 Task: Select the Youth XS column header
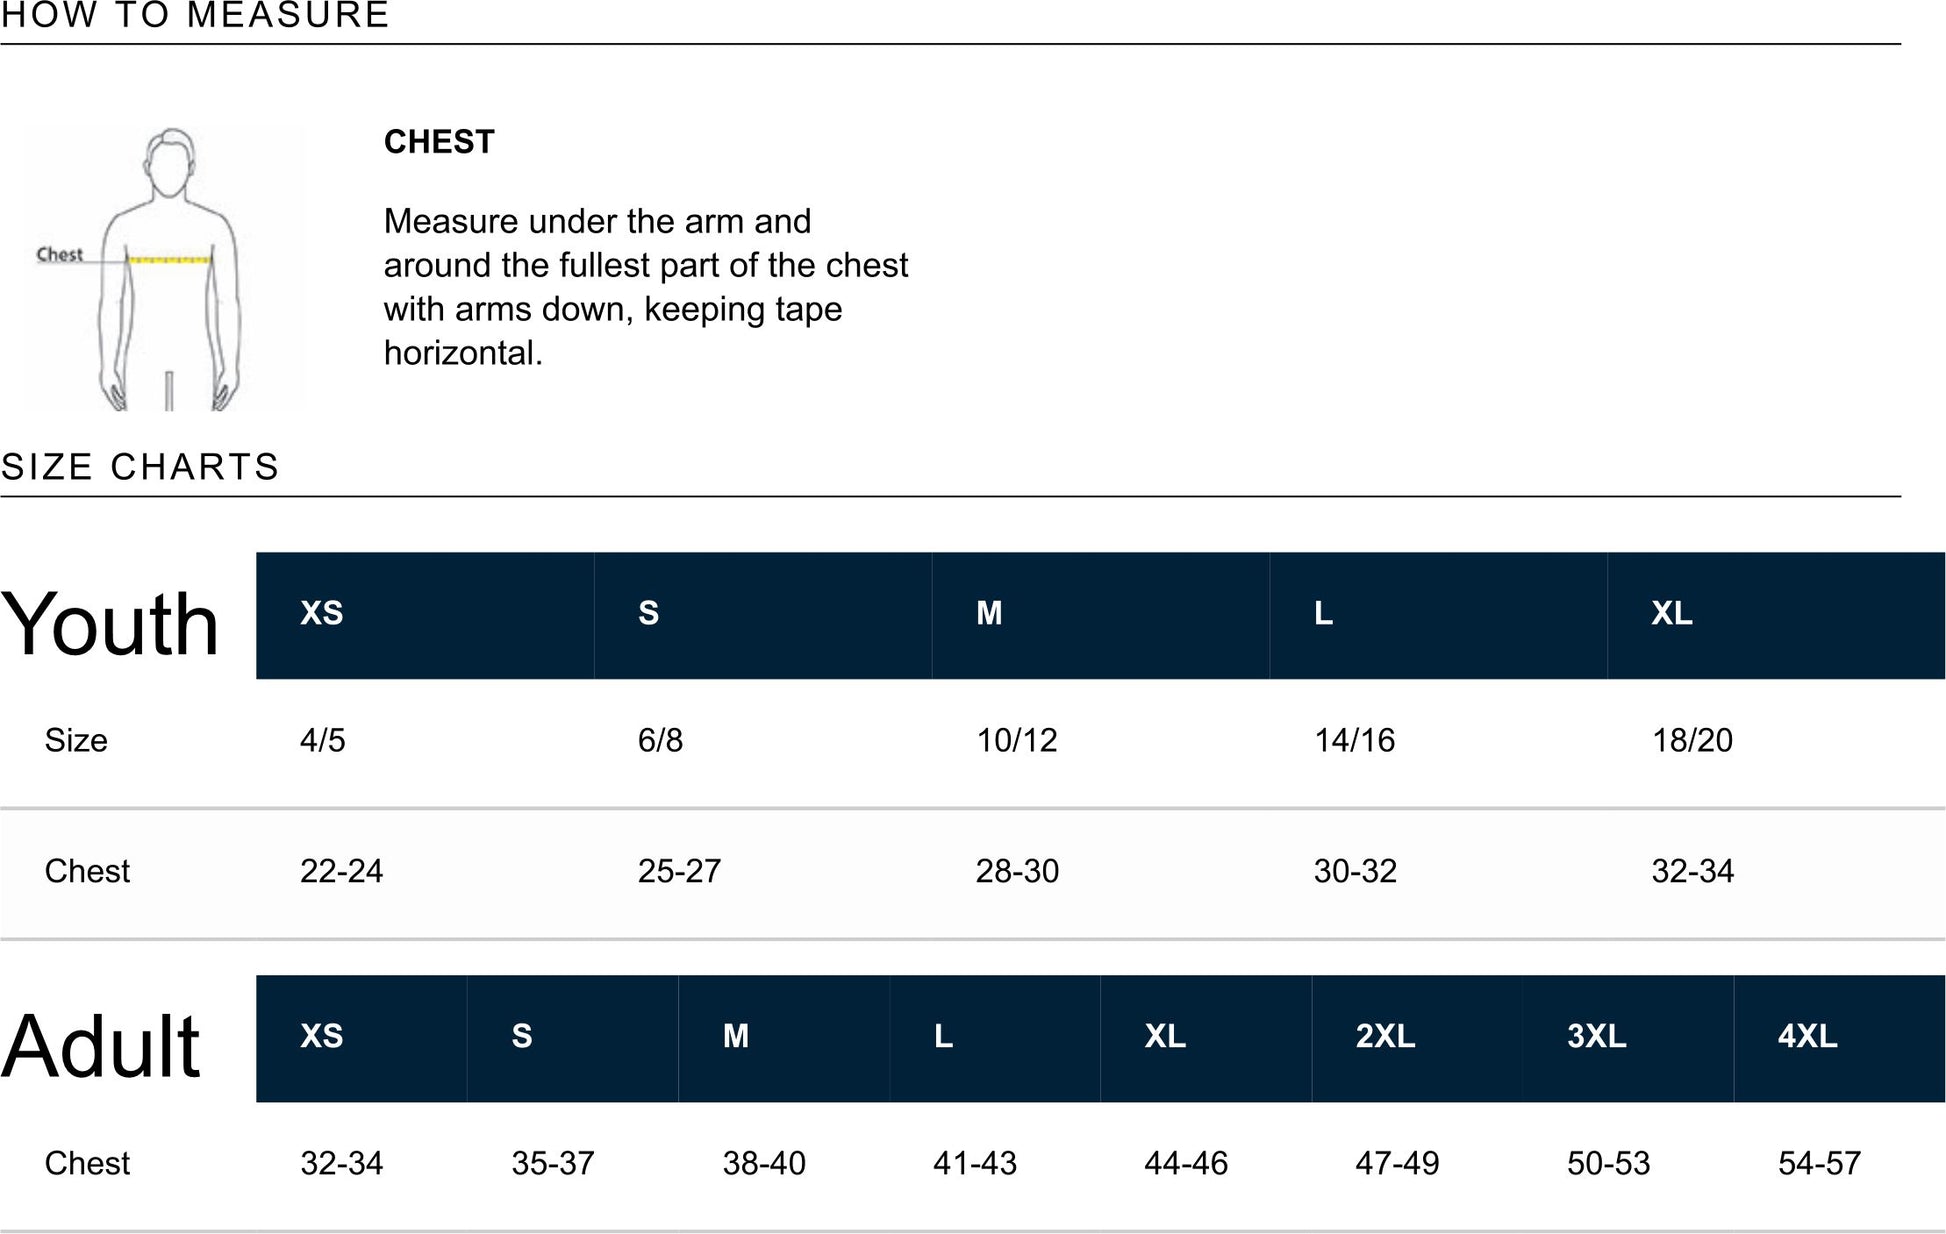pos(322,613)
